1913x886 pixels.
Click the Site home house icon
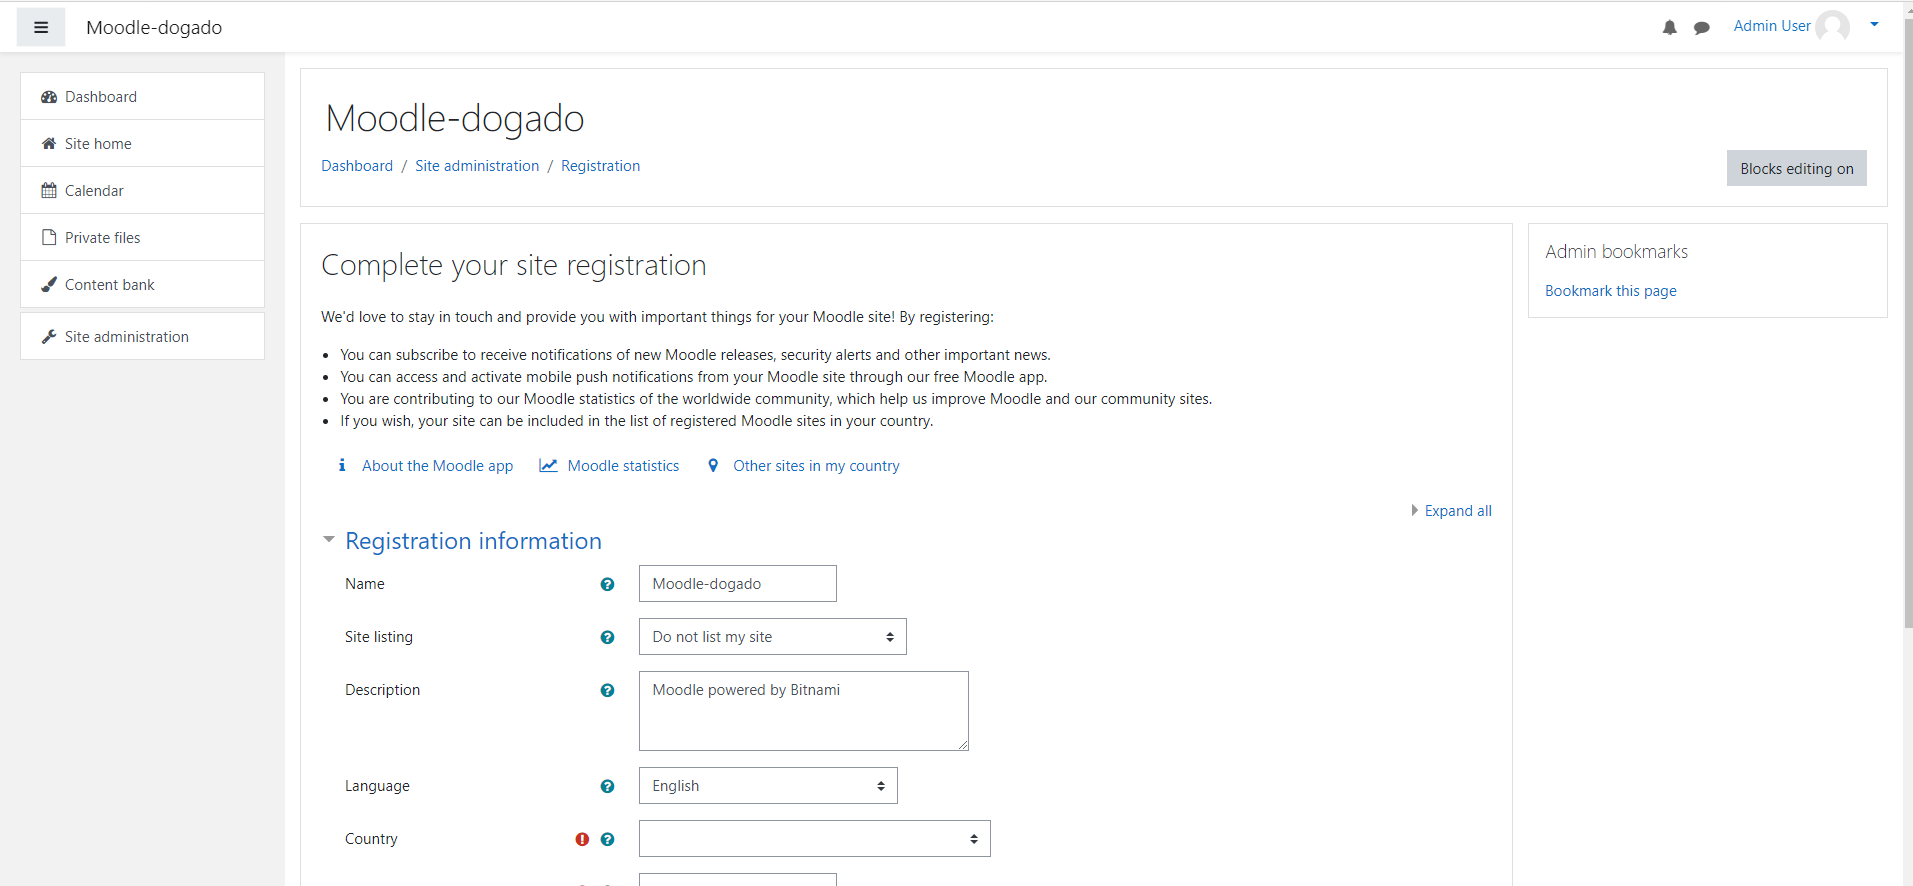(x=49, y=144)
